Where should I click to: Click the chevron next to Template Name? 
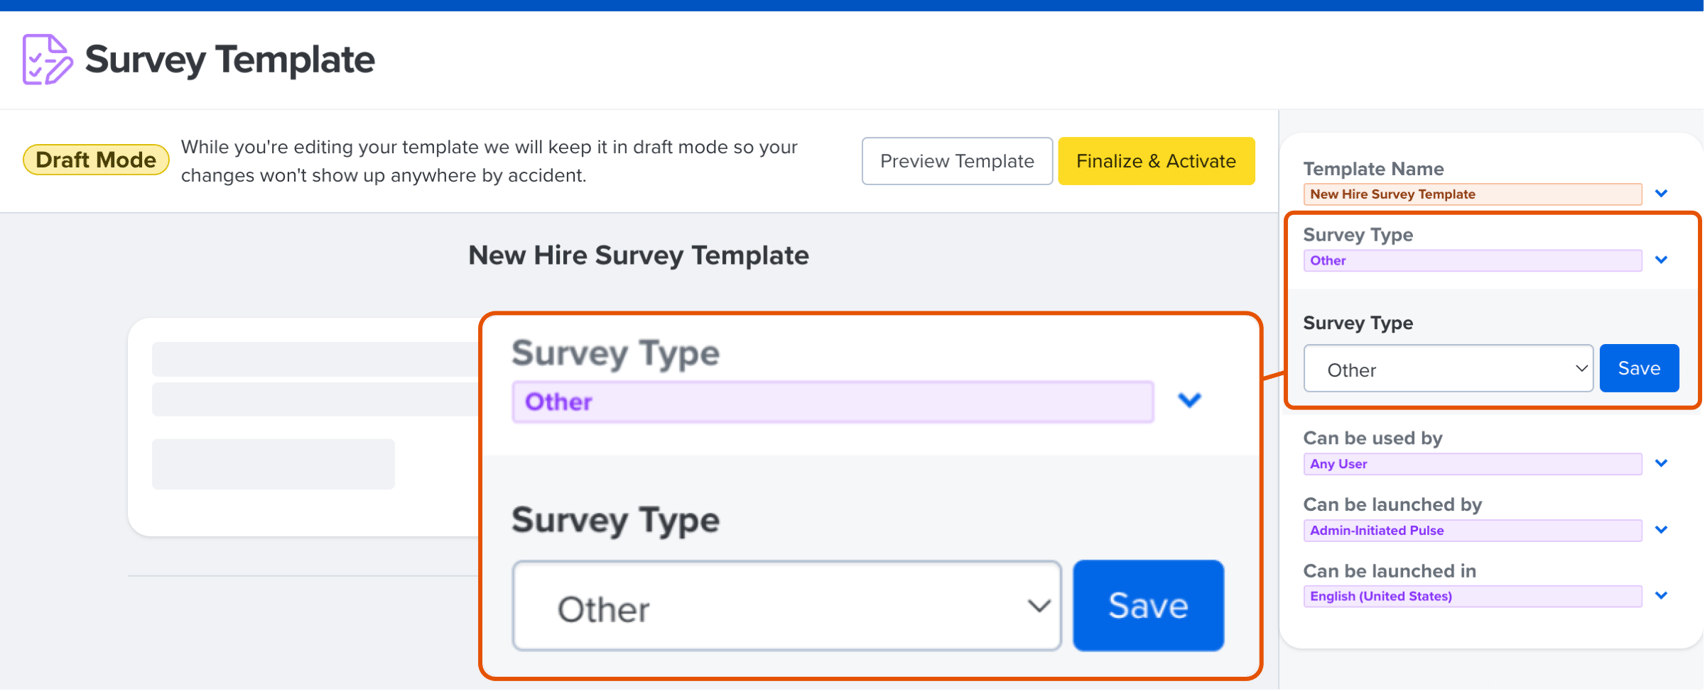tap(1662, 194)
